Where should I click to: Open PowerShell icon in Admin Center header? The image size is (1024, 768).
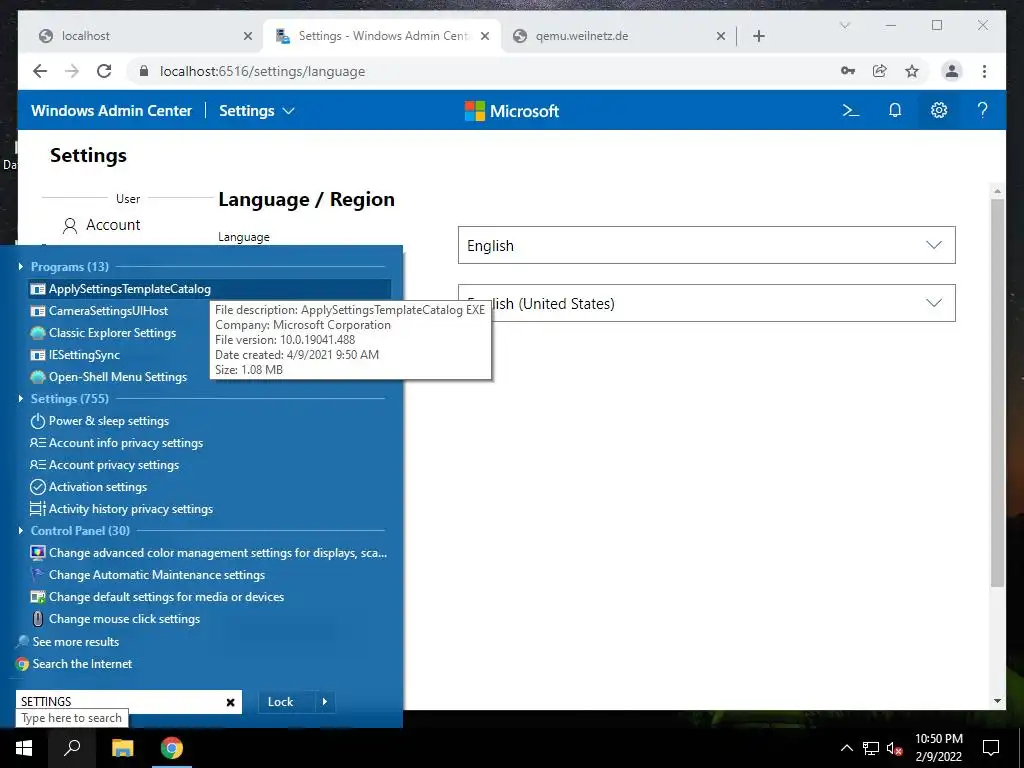point(850,110)
